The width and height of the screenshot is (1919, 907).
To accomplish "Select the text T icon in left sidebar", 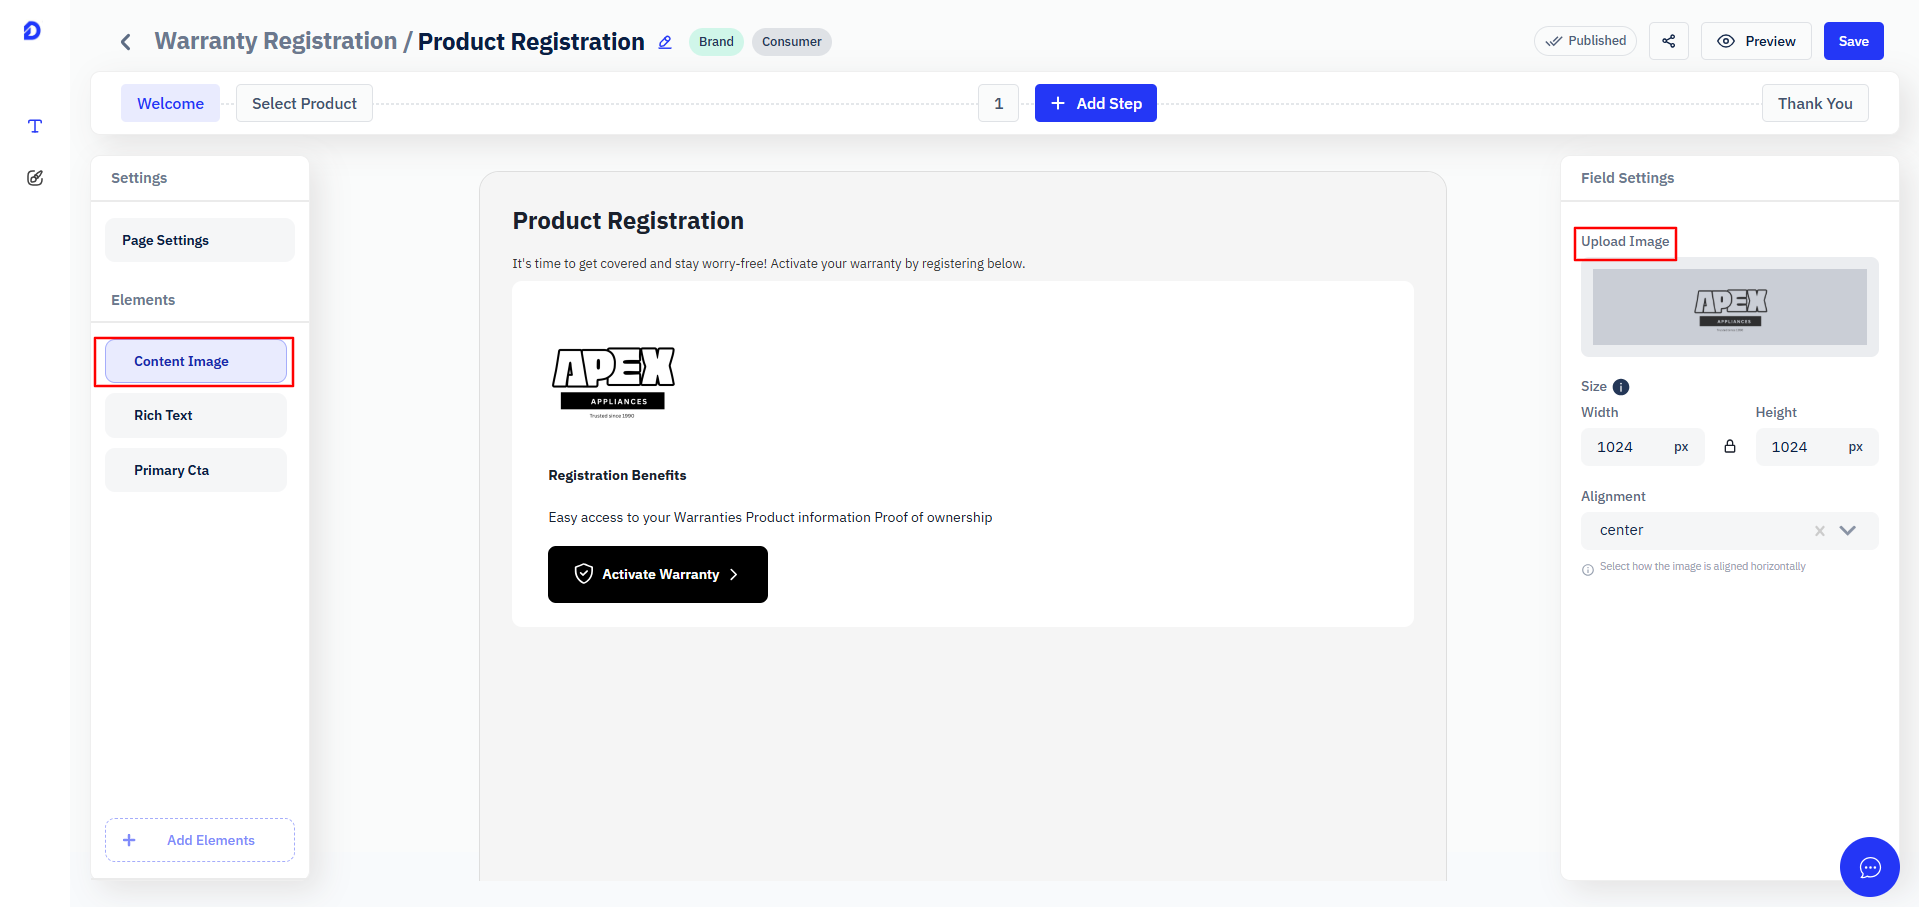I will click(35, 126).
